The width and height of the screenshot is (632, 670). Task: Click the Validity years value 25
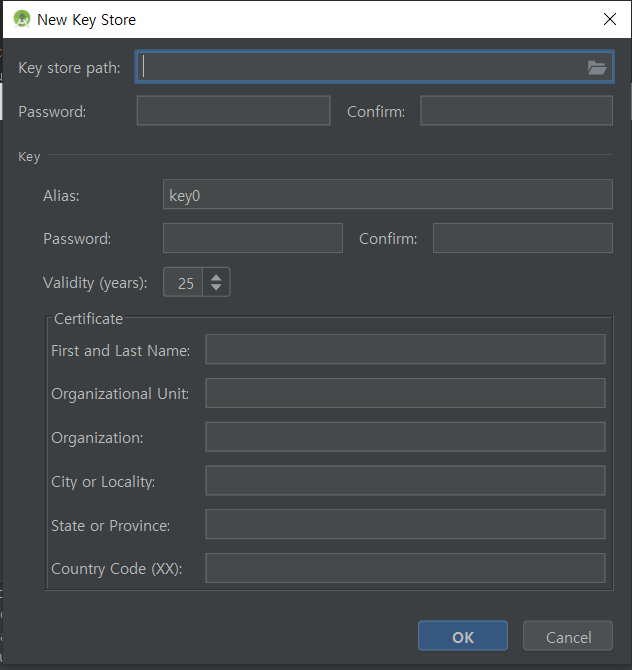coord(184,282)
